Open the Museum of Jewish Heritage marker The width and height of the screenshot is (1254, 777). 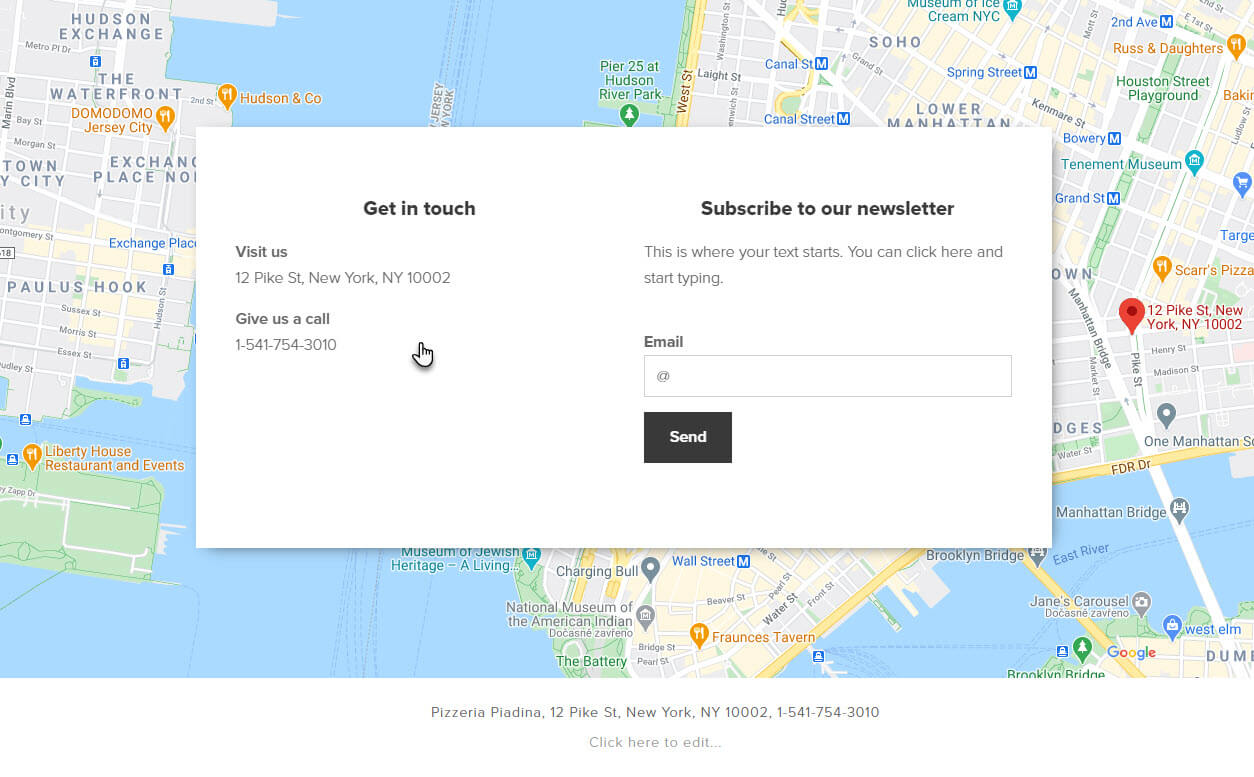coord(531,555)
